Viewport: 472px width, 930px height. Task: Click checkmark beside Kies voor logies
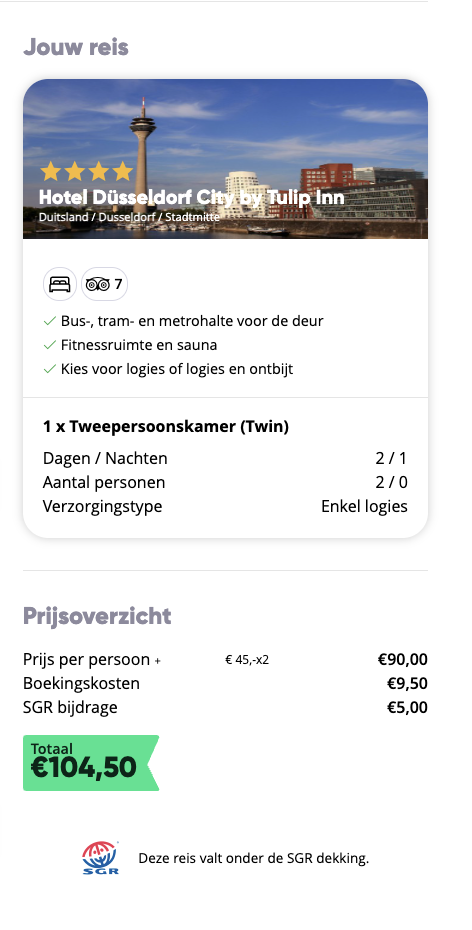pos(50,369)
